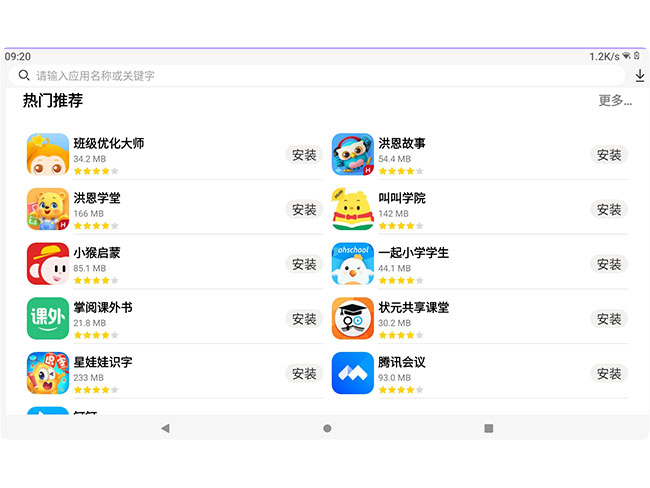
Task: Expand 更多 for hot recommendations
Action: pyautogui.click(x=614, y=101)
